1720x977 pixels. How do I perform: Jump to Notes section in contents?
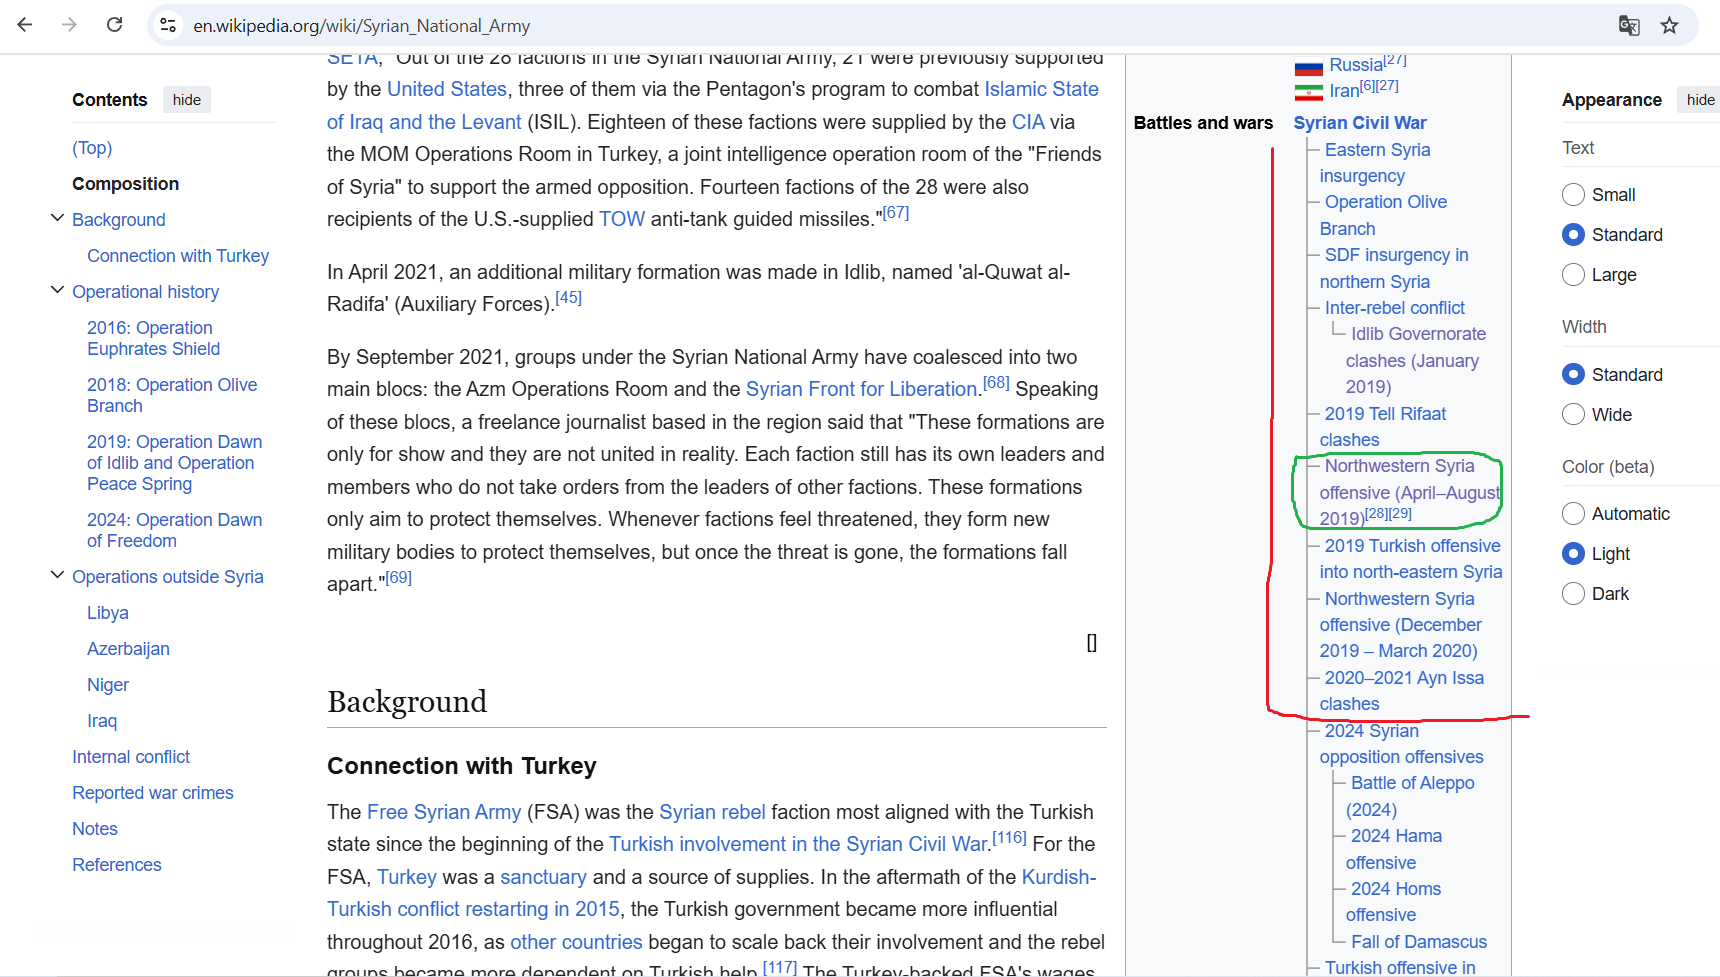tap(95, 829)
